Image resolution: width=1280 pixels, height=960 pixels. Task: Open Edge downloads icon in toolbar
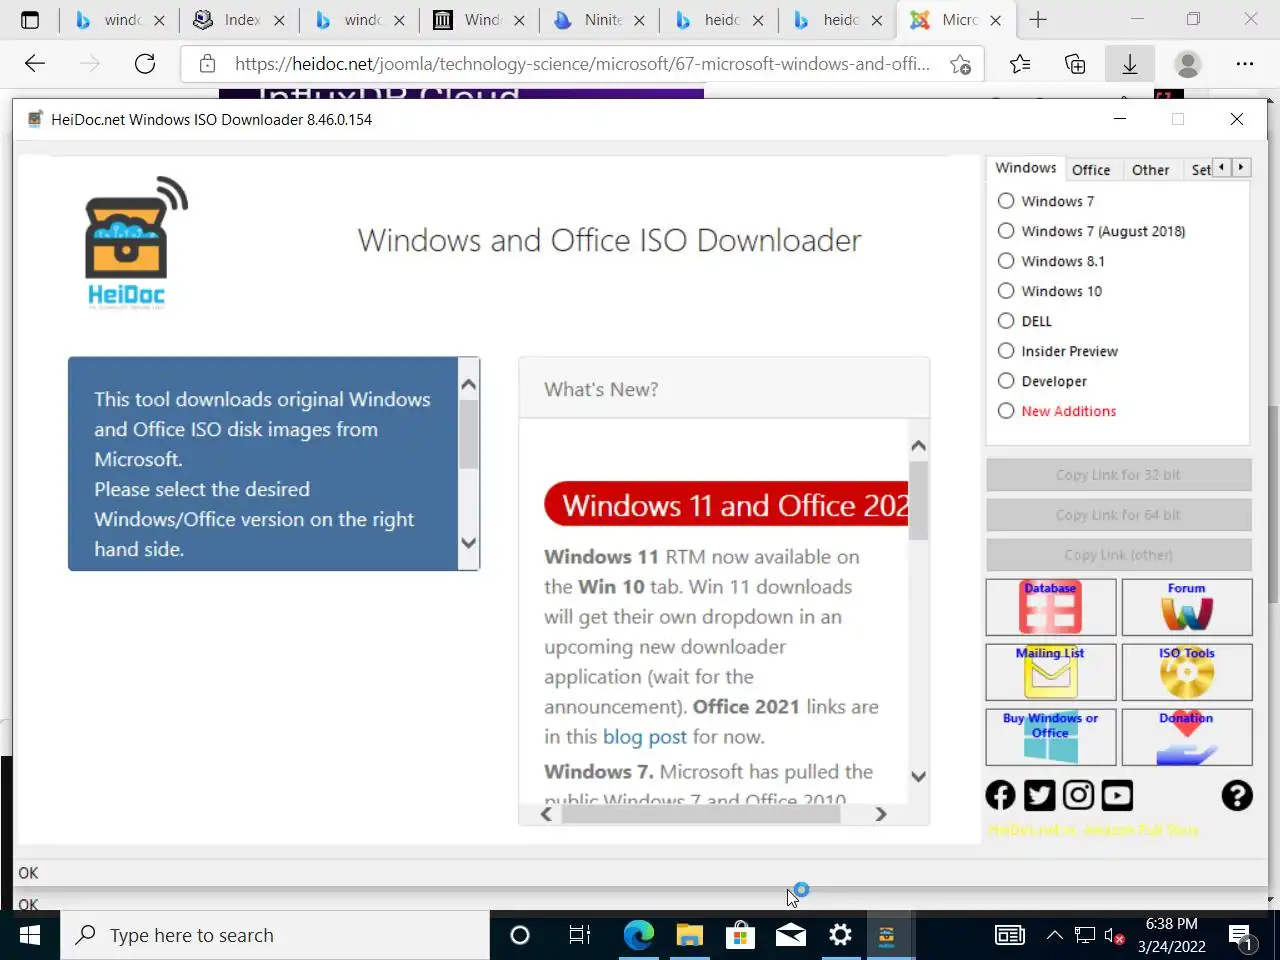pos(1130,64)
